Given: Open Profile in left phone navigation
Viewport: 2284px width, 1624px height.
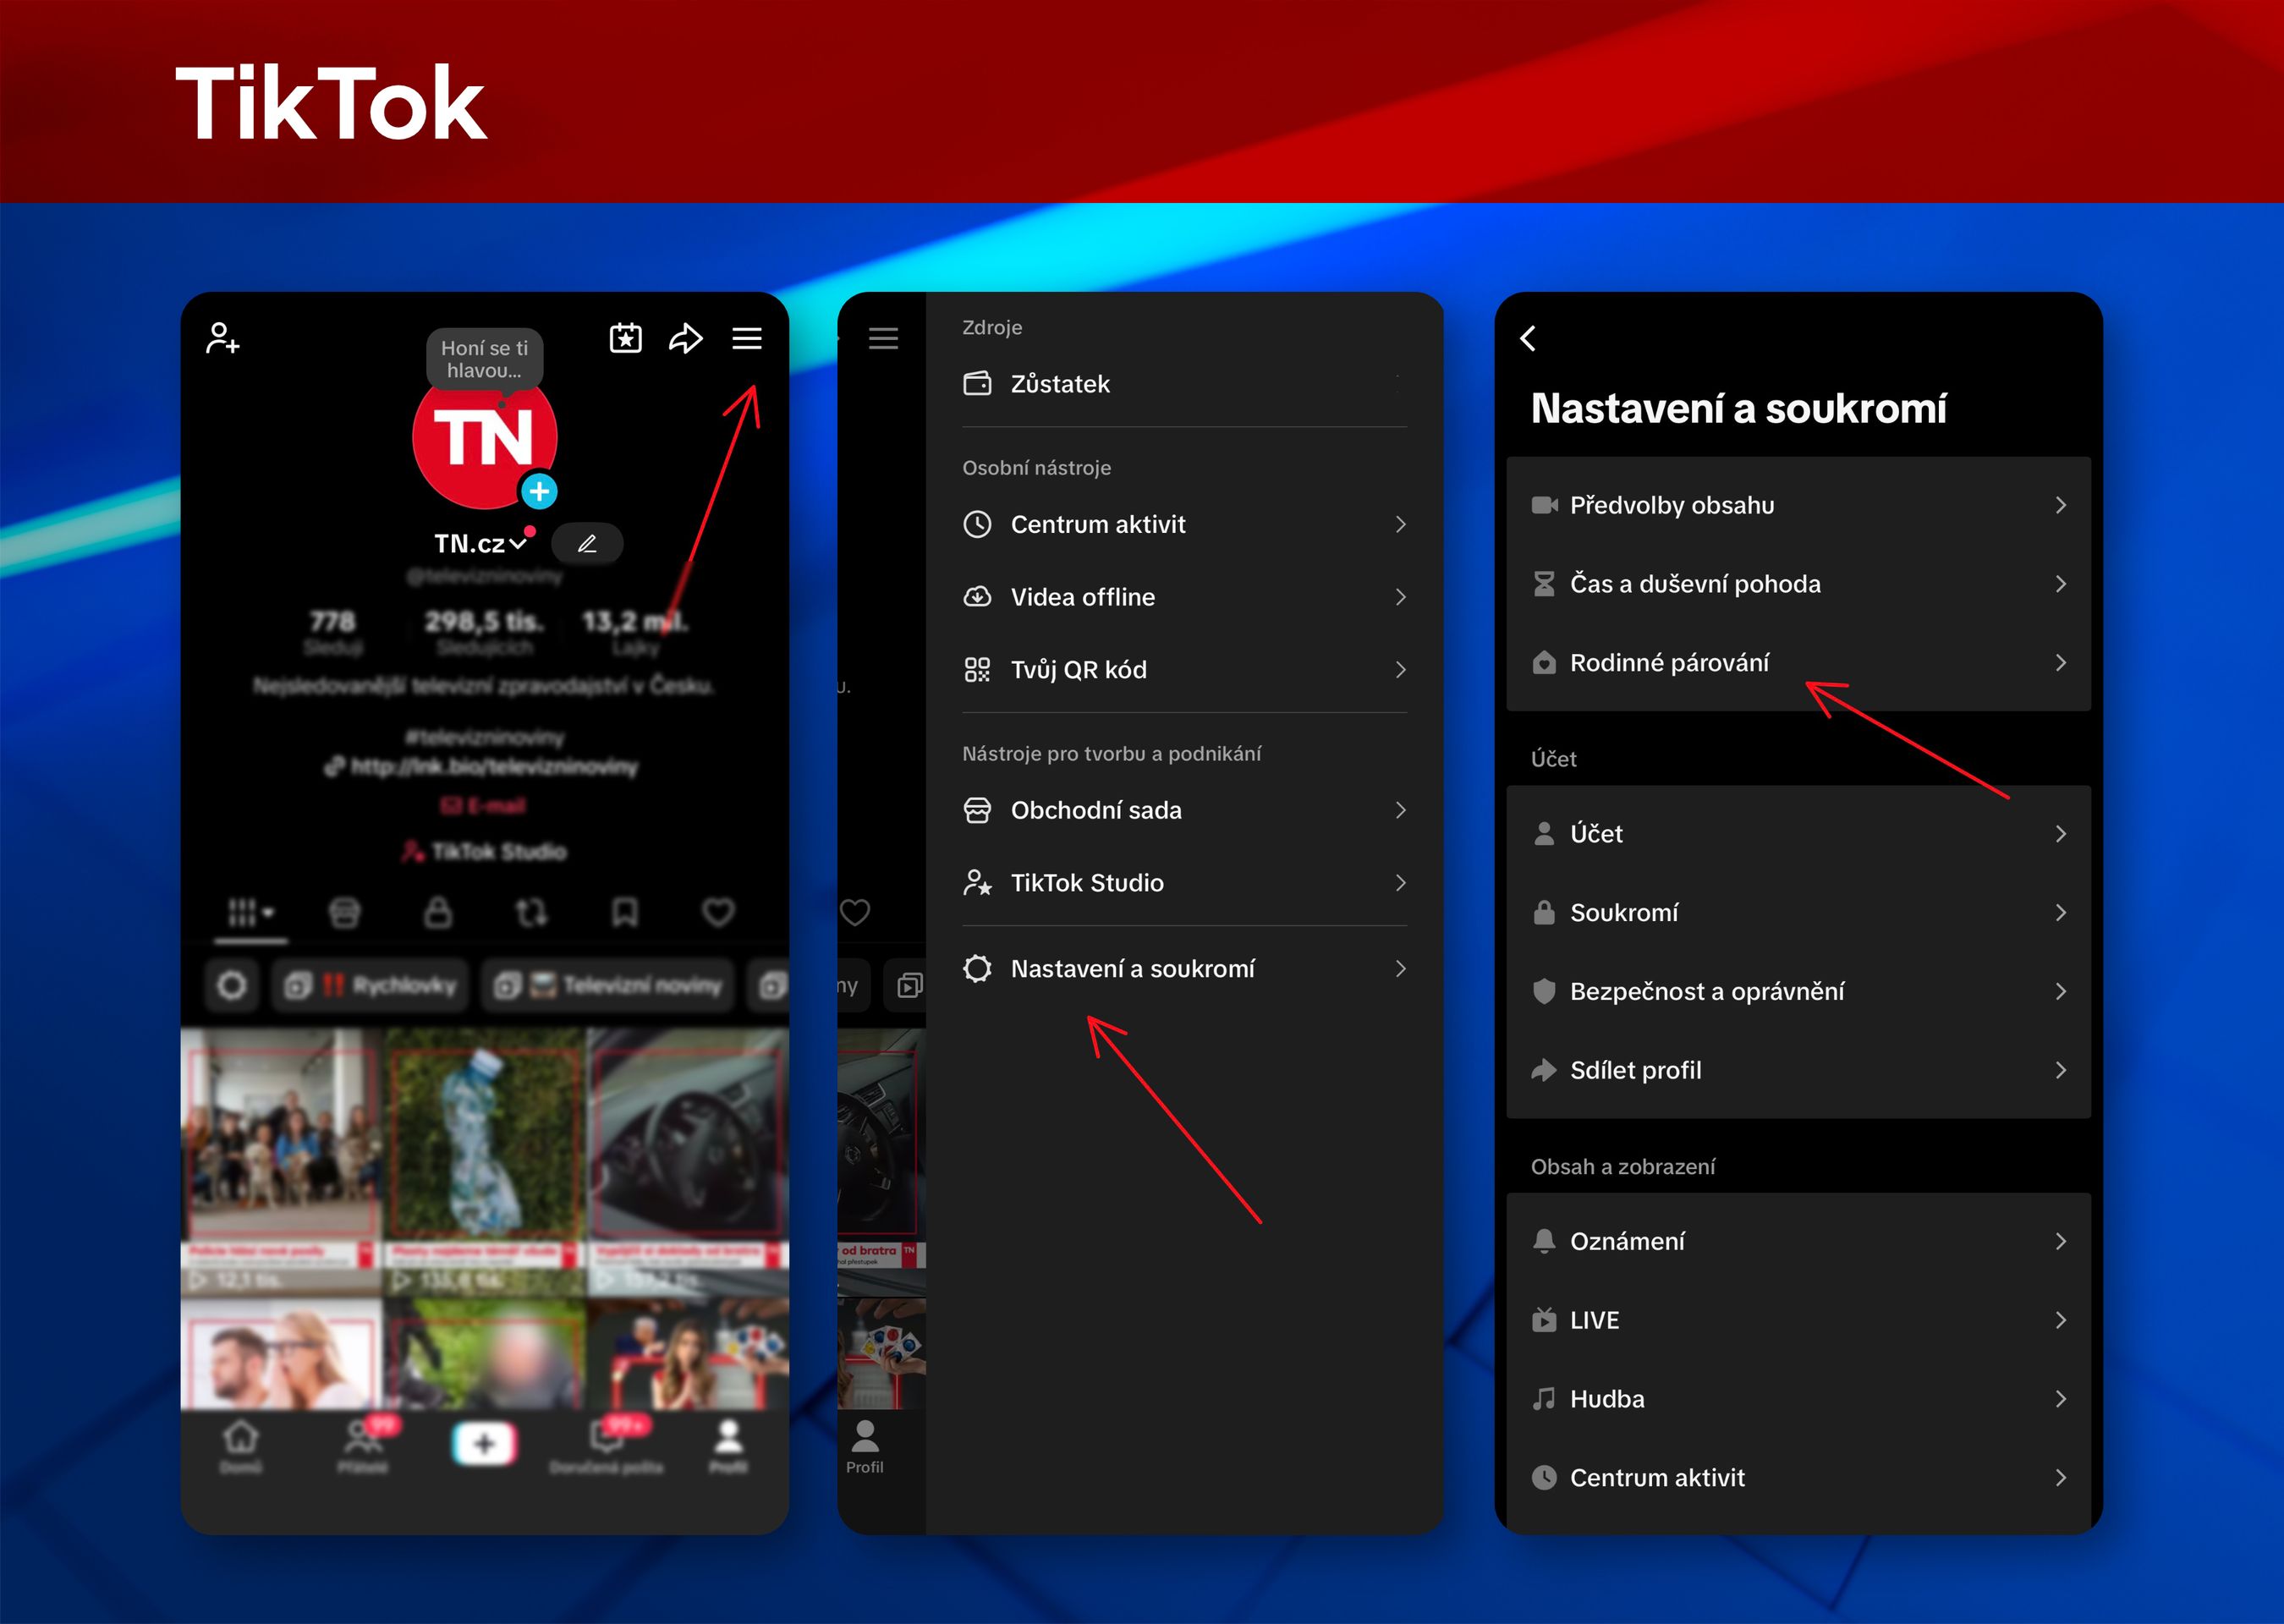Looking at the screenshot, I should point(729,1446).
